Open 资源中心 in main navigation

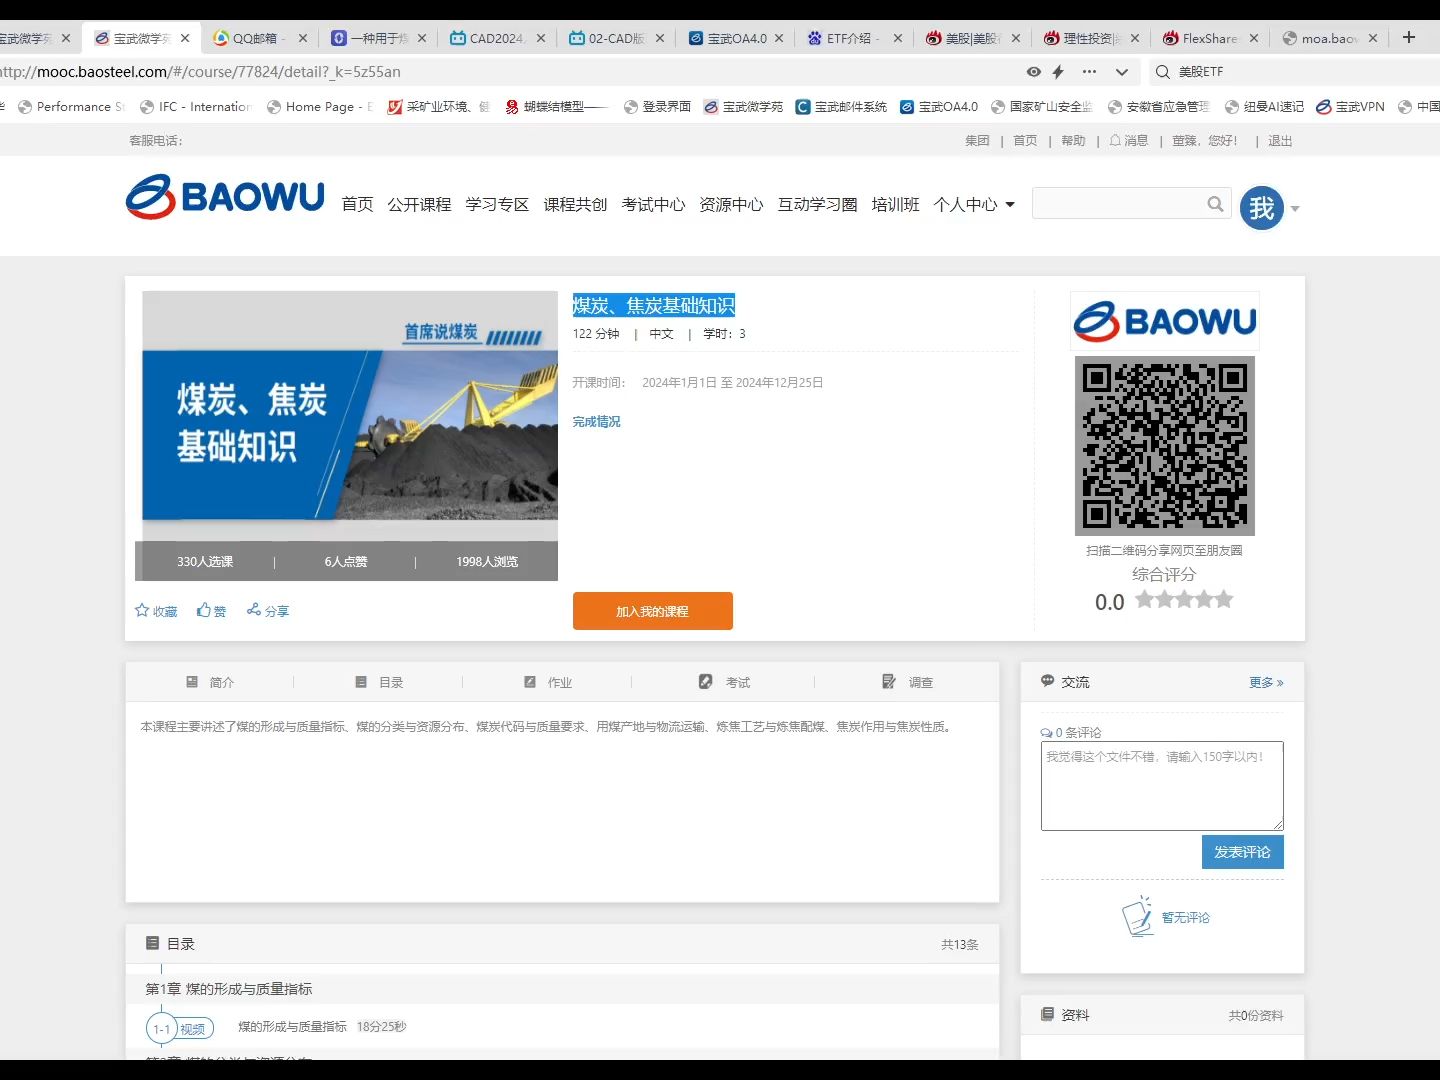click(x=731, y=204)
